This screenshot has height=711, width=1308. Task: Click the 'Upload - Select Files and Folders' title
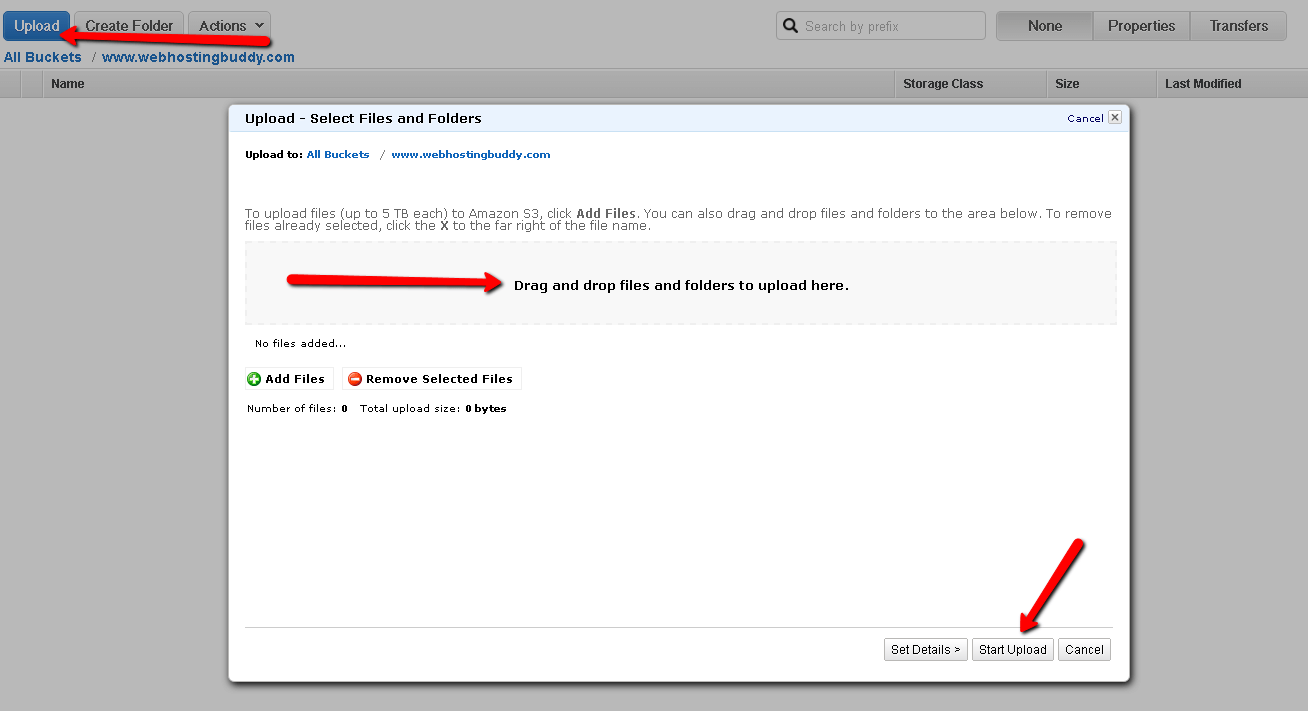point(363,118)
